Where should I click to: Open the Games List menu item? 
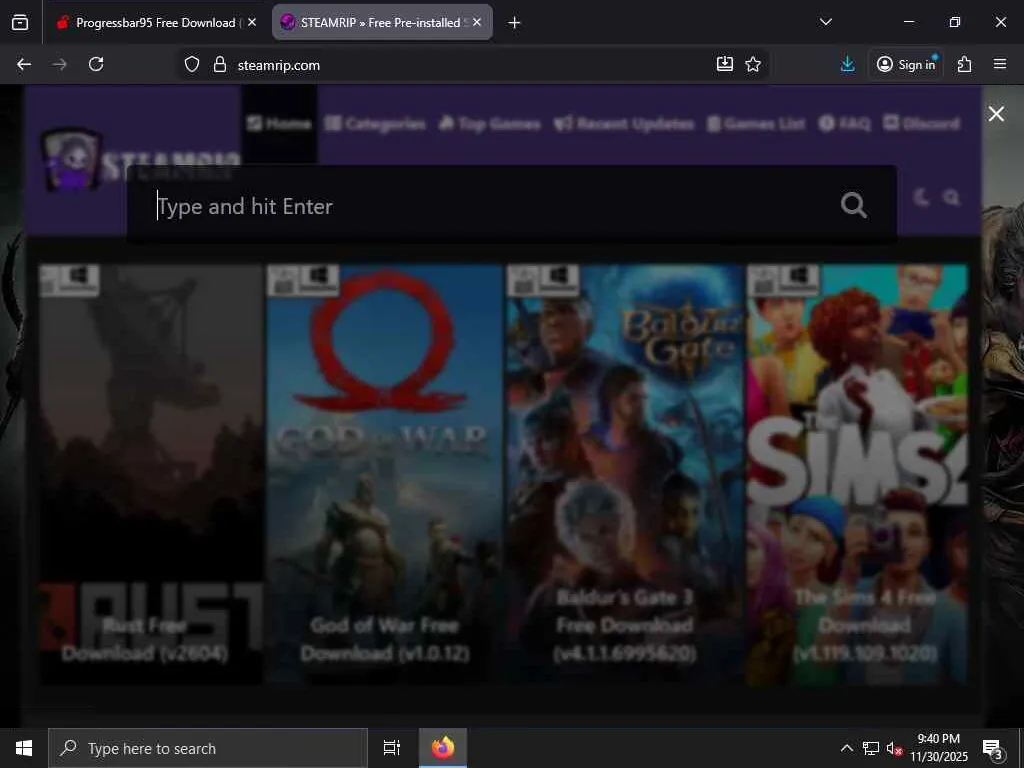click(756, 123)
